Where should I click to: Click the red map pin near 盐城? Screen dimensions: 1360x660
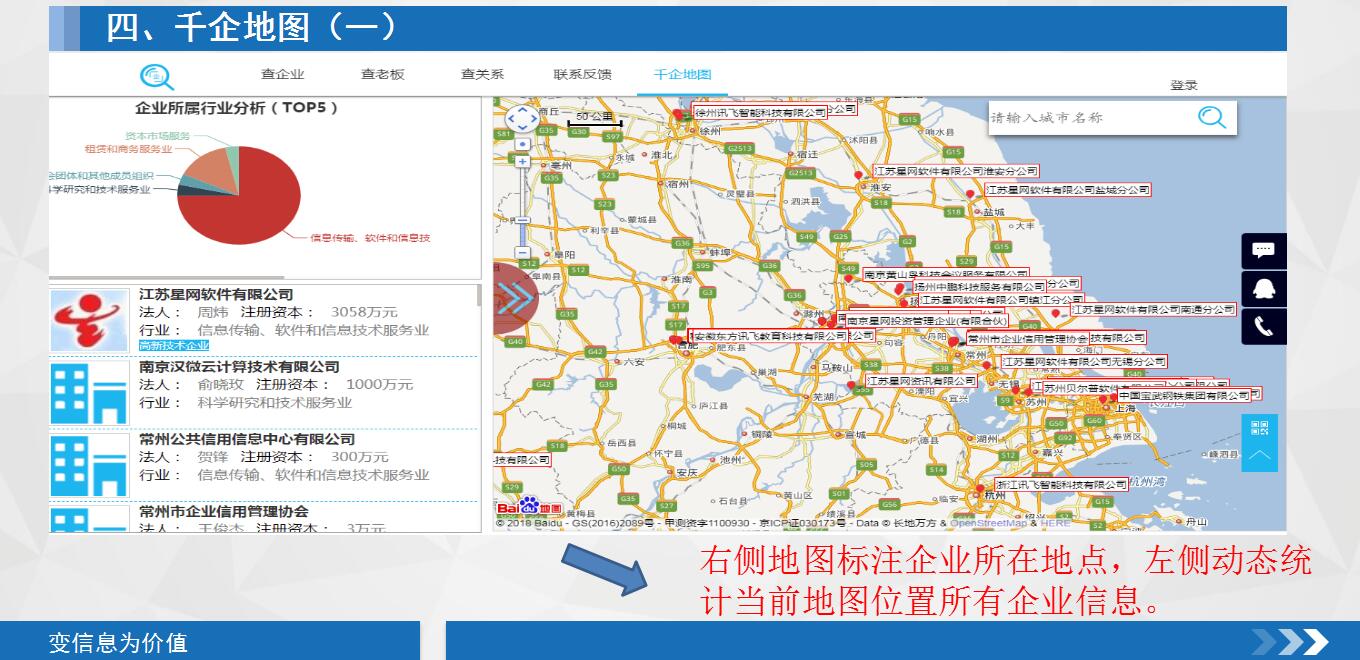970,195
